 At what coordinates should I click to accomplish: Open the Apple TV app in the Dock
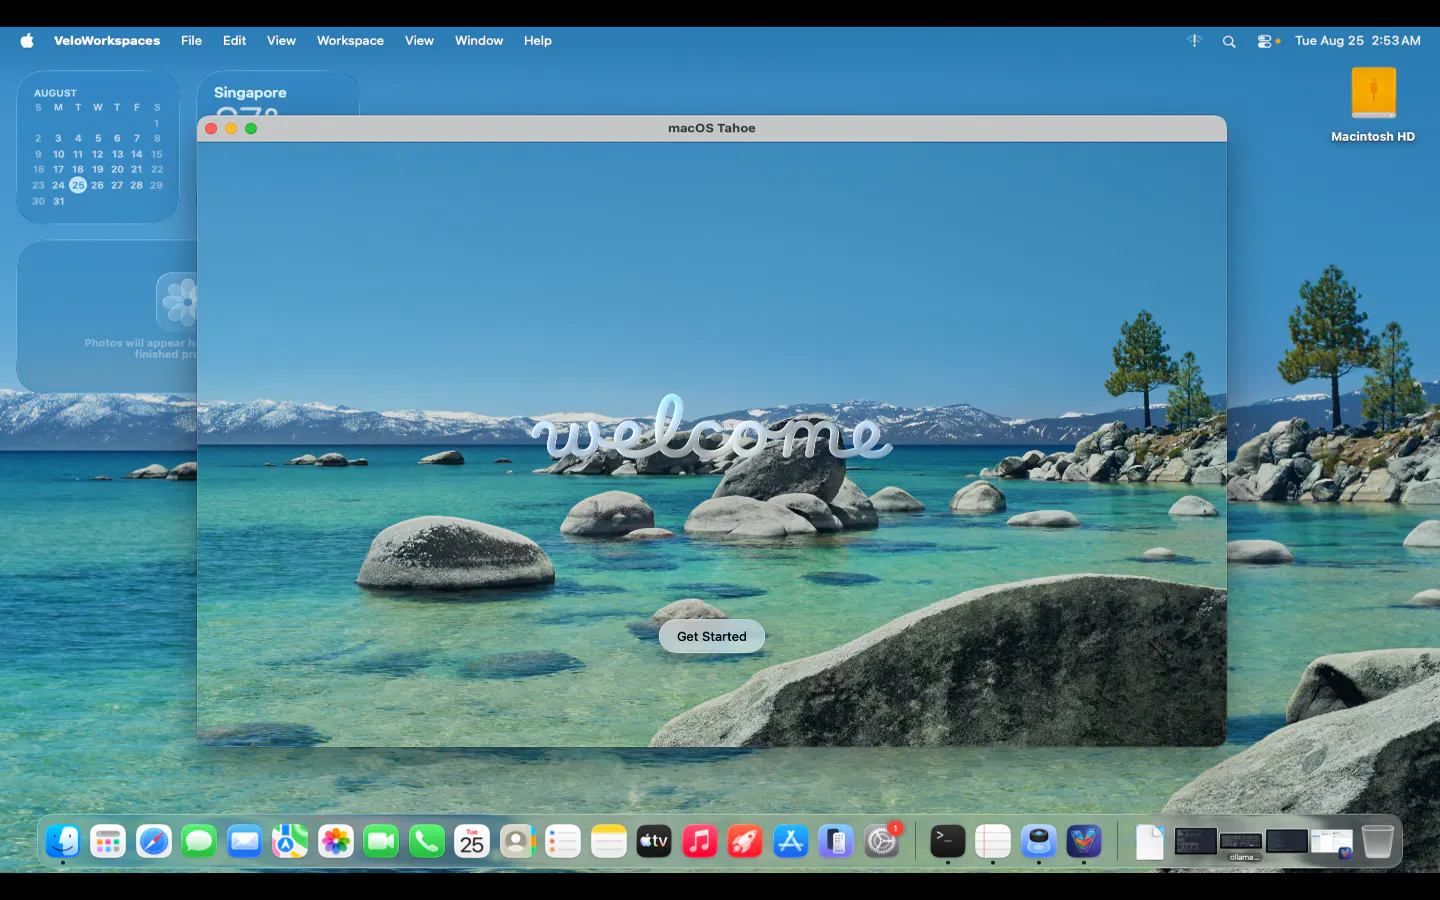tap(654, 841)
